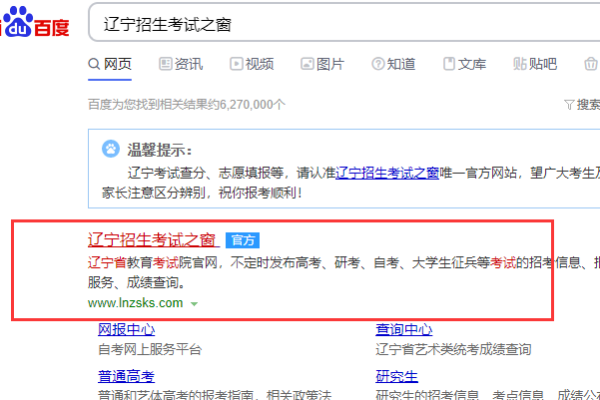Screen dimensions: 600x400
Task: Click the result snippet starting 辽宁省教育考试院官网
Action: coord(344,273)
